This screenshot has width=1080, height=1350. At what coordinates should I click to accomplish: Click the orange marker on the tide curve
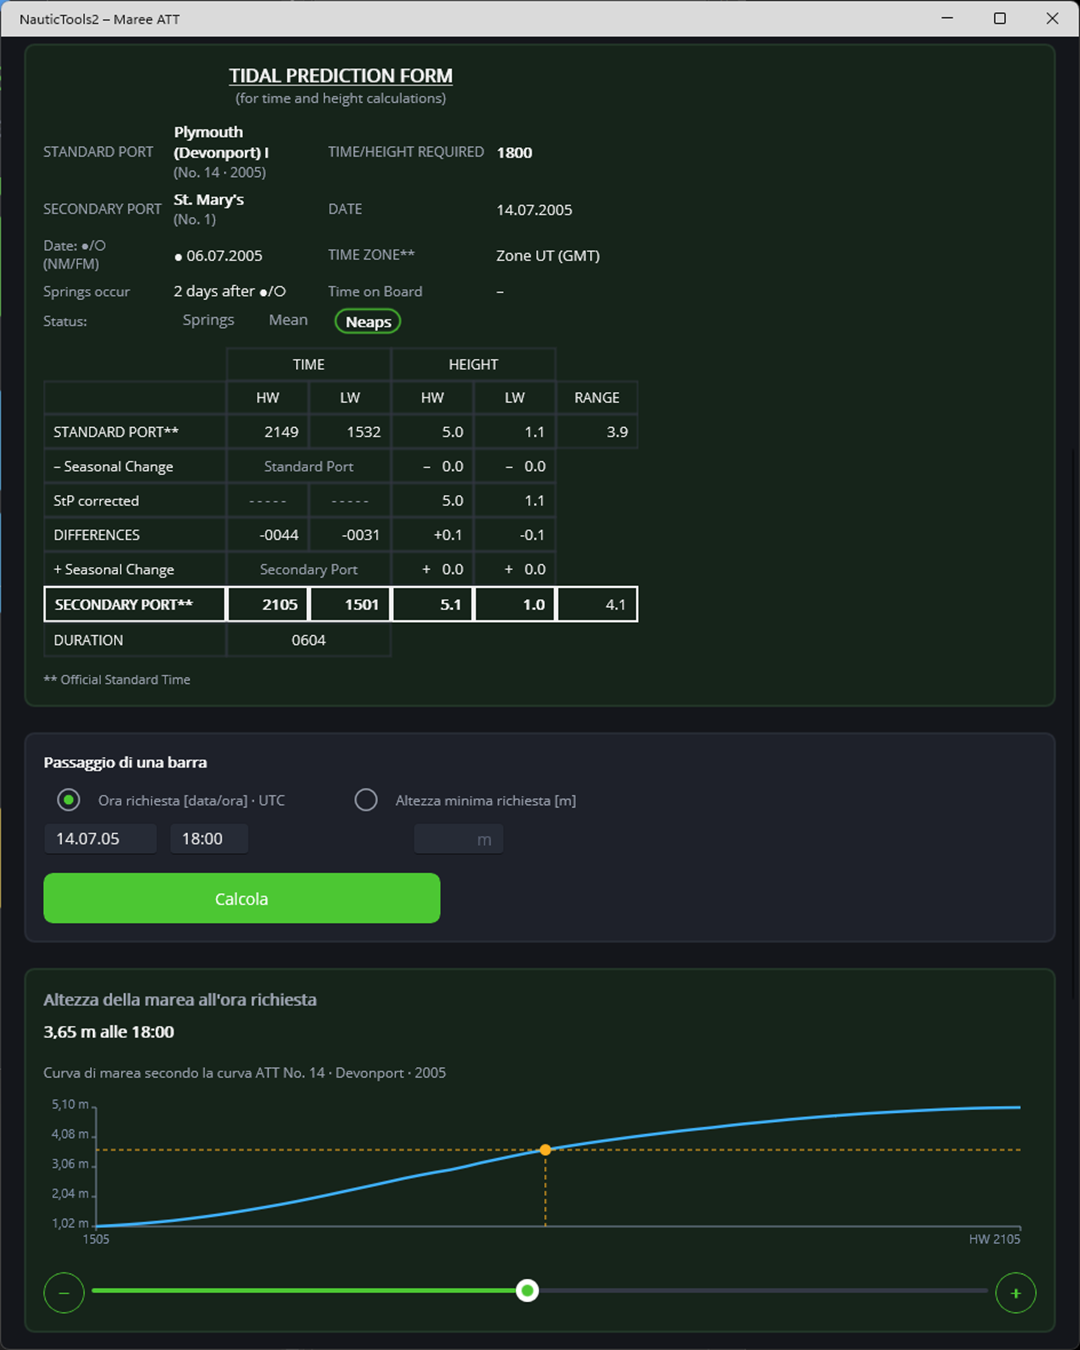[545, 1150]
